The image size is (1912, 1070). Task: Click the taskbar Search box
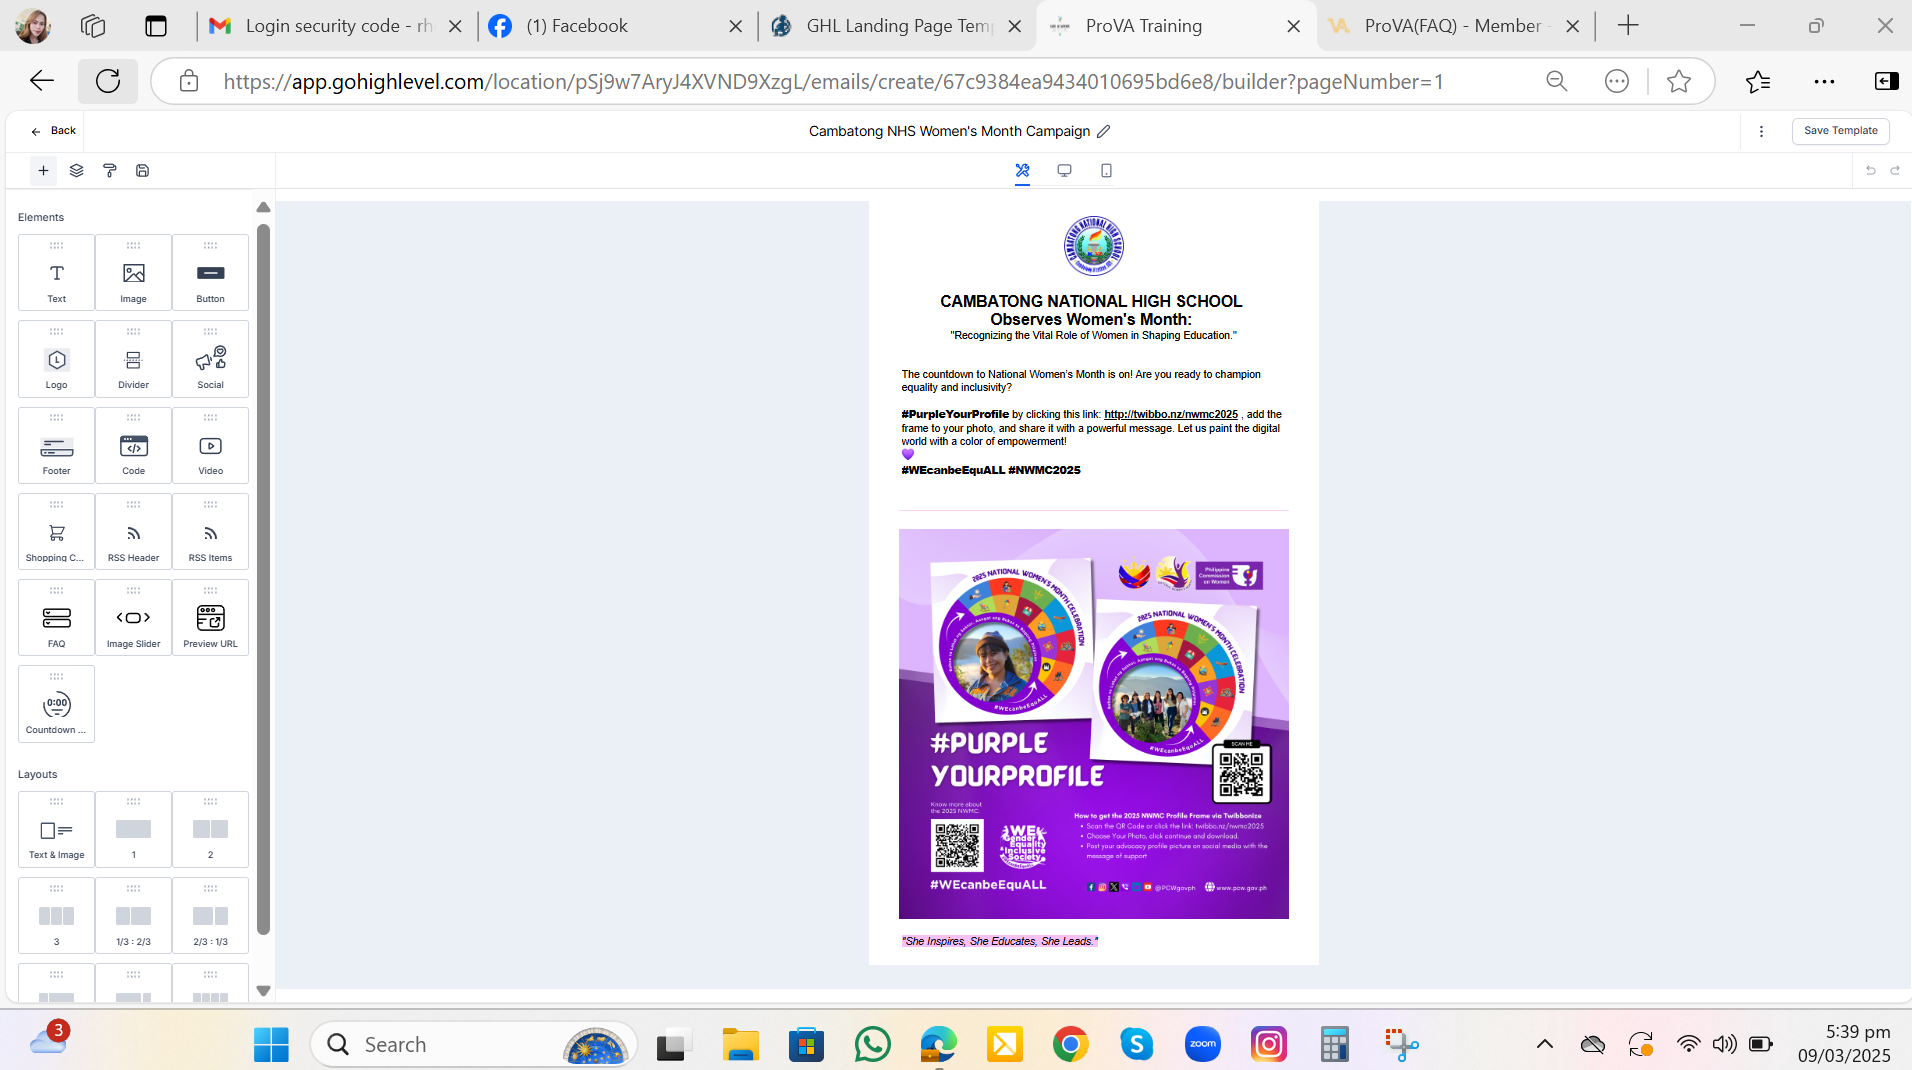pos(474,1045)
